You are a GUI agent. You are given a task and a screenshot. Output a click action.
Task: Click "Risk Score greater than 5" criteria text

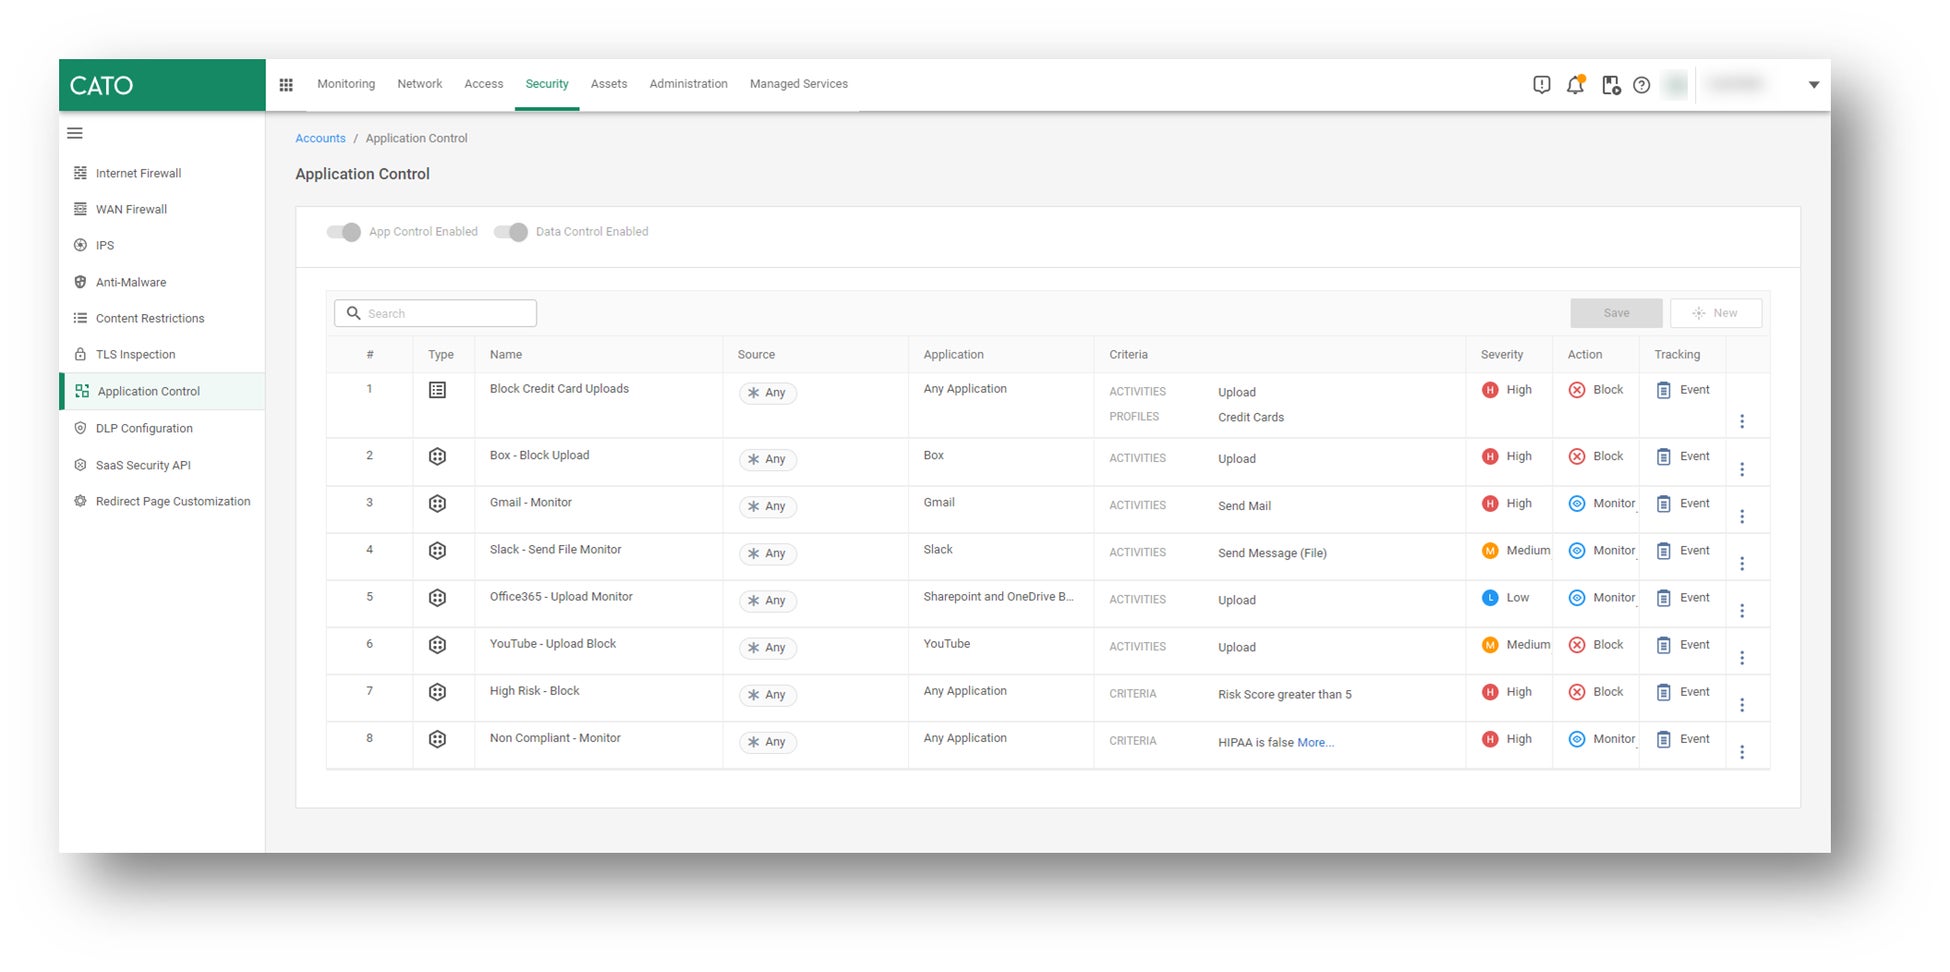coord(1285,695)
